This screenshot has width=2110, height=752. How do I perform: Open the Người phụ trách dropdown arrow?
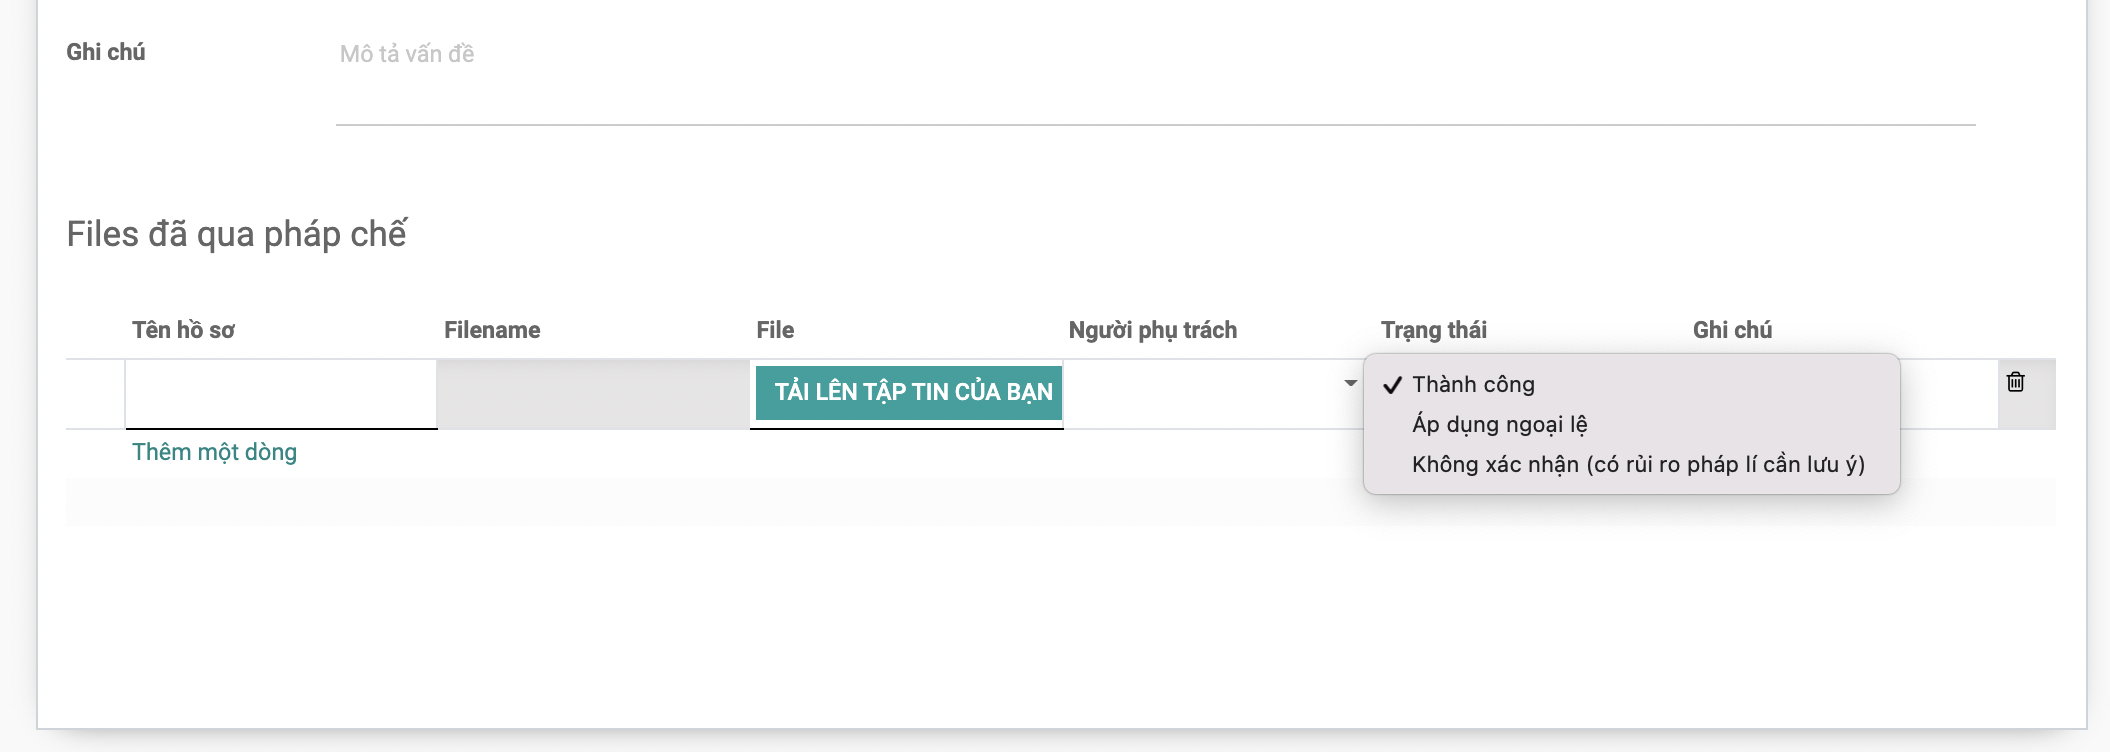tap(1350, 383)
